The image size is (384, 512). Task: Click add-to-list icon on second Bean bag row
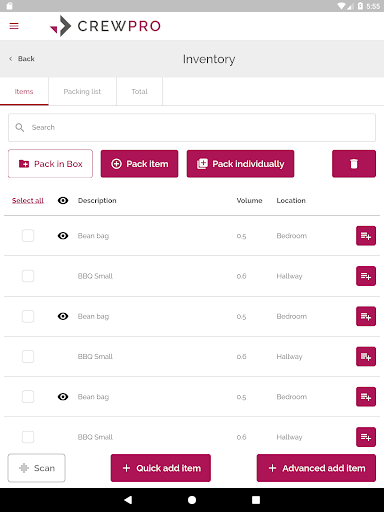[x=366, y=316]
